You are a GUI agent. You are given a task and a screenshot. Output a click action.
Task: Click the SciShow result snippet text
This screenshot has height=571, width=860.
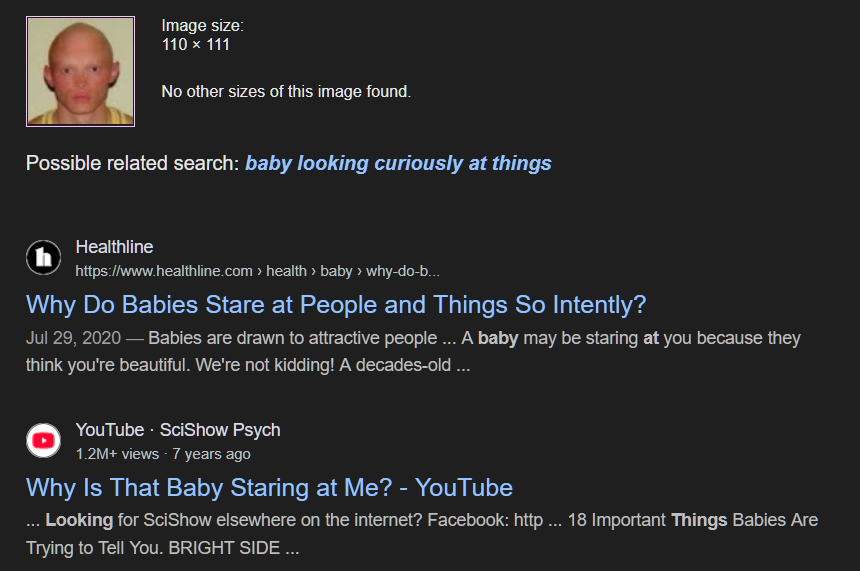coord(422,534)
